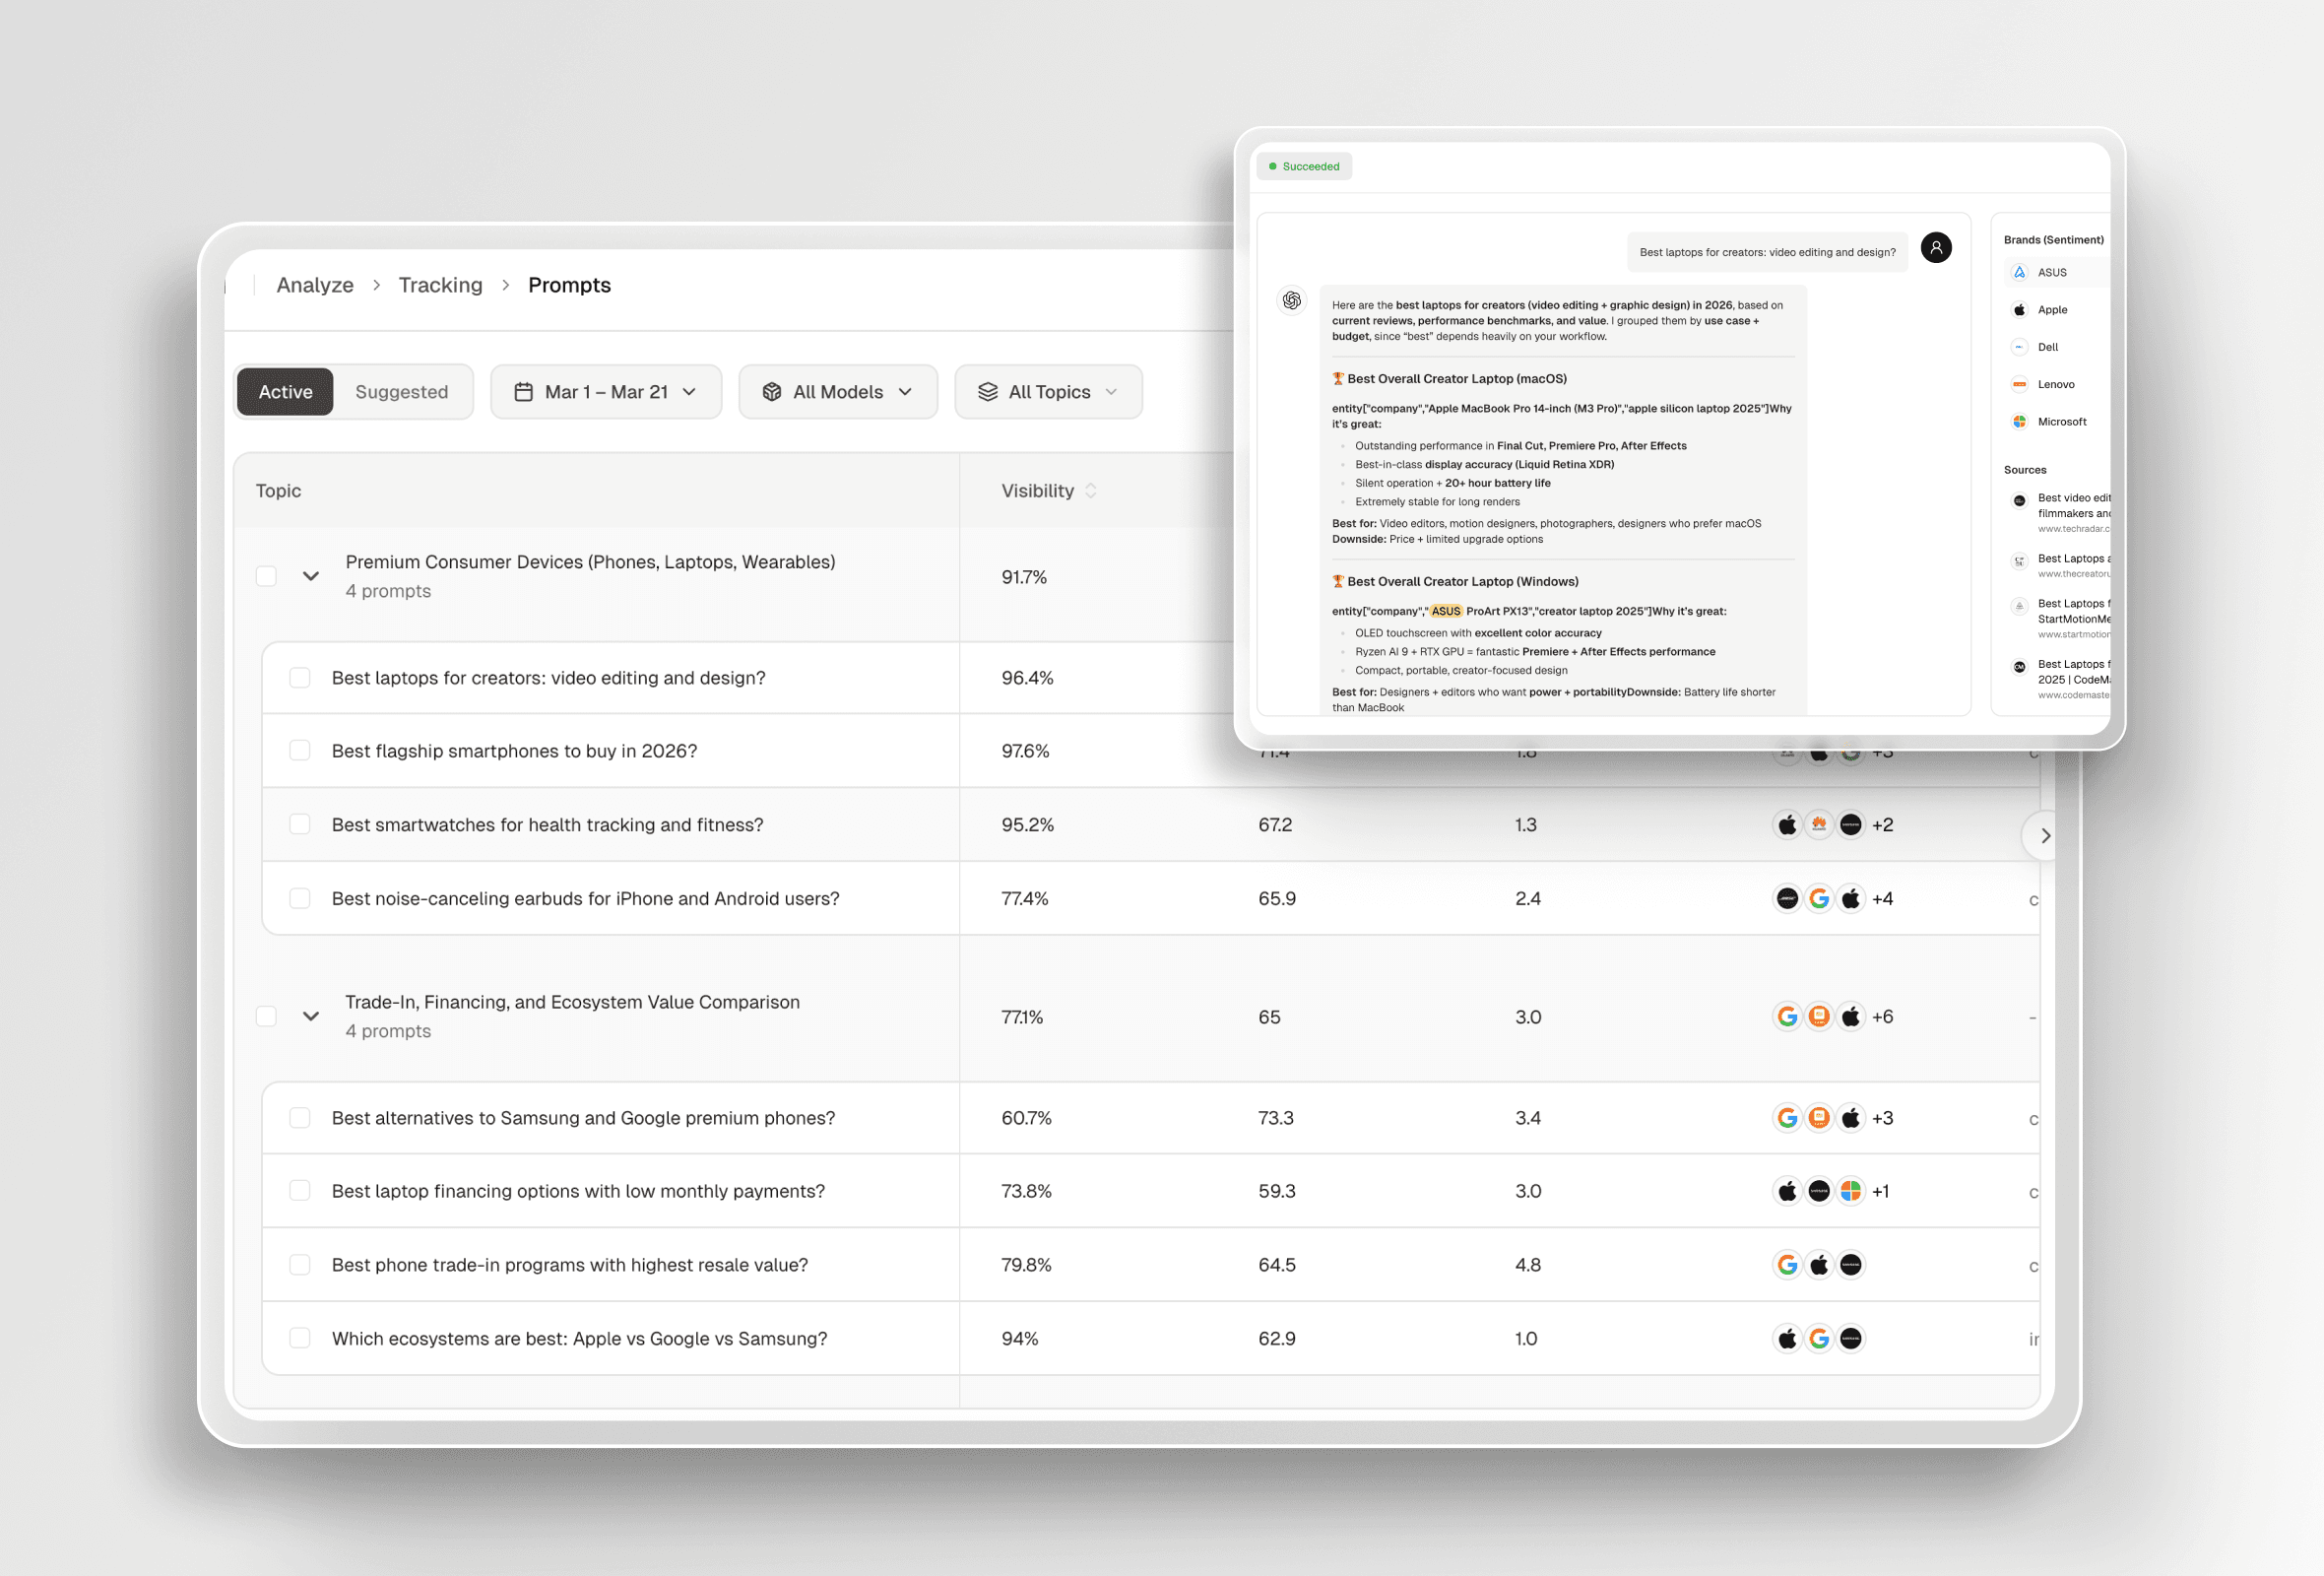
Task: Click the Succeeded status badge
Action: [x=1303, y=166]
